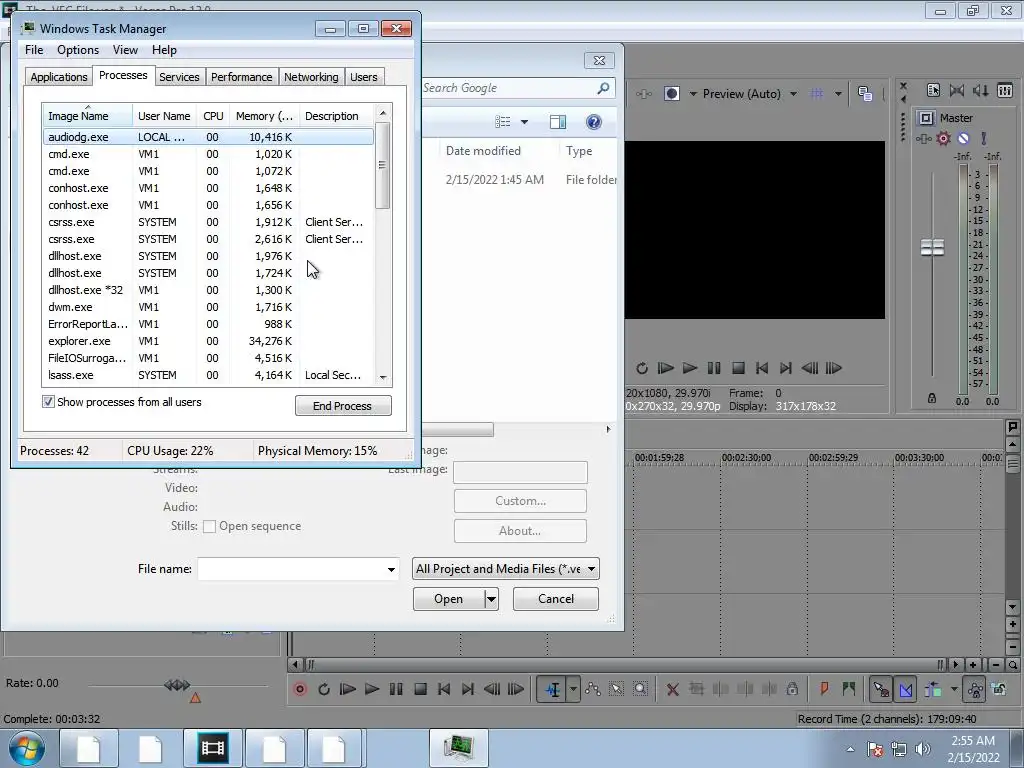Click End Process button

(x=343, y=406)
